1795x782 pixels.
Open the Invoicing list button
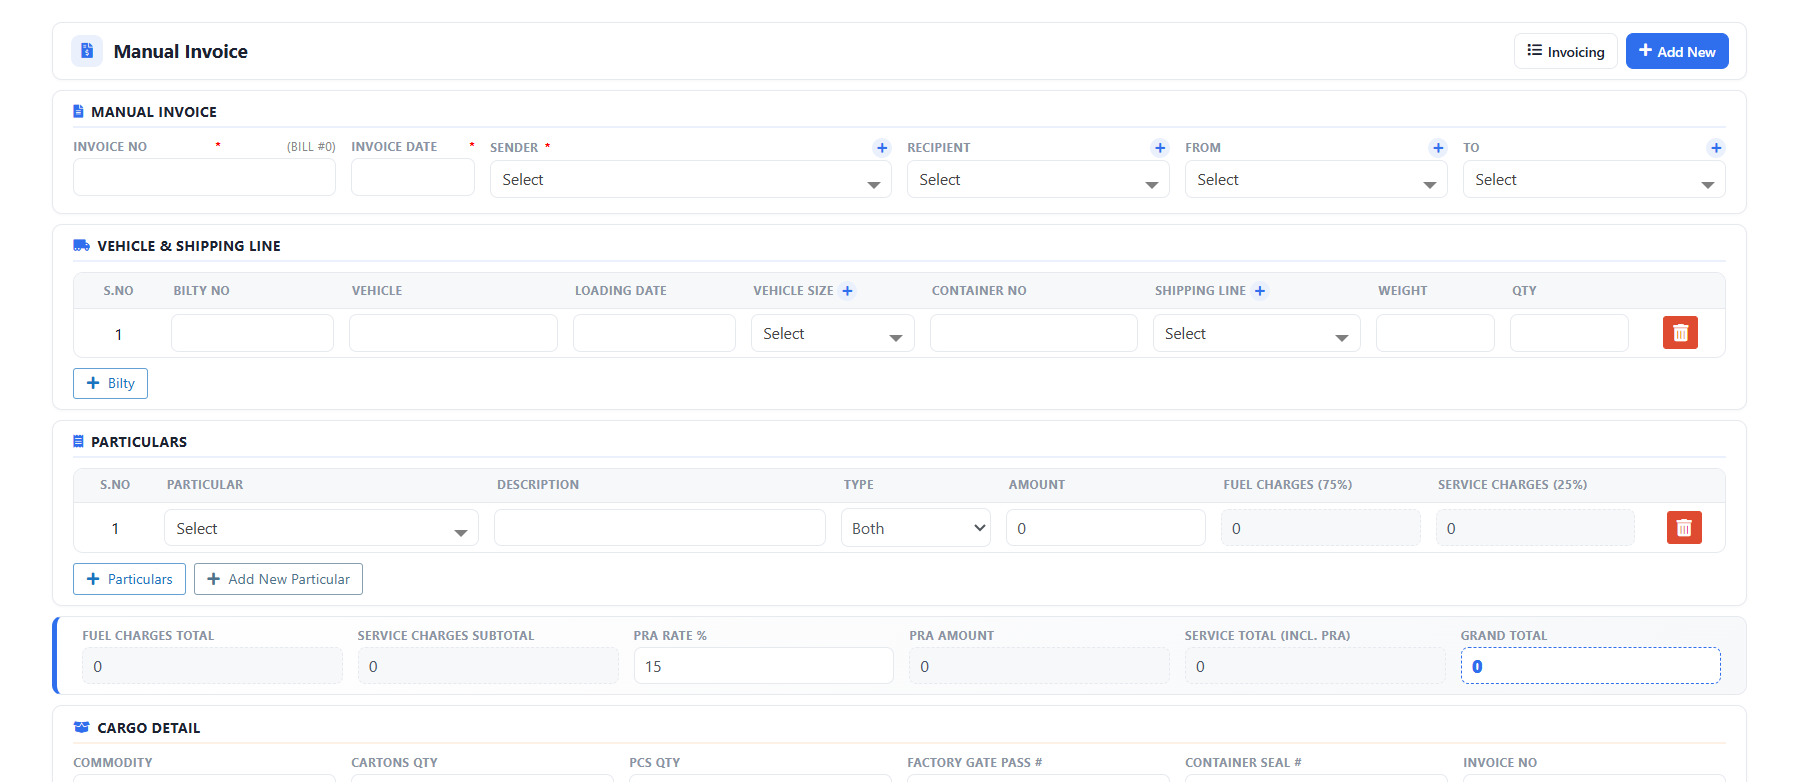(1565, 52)
